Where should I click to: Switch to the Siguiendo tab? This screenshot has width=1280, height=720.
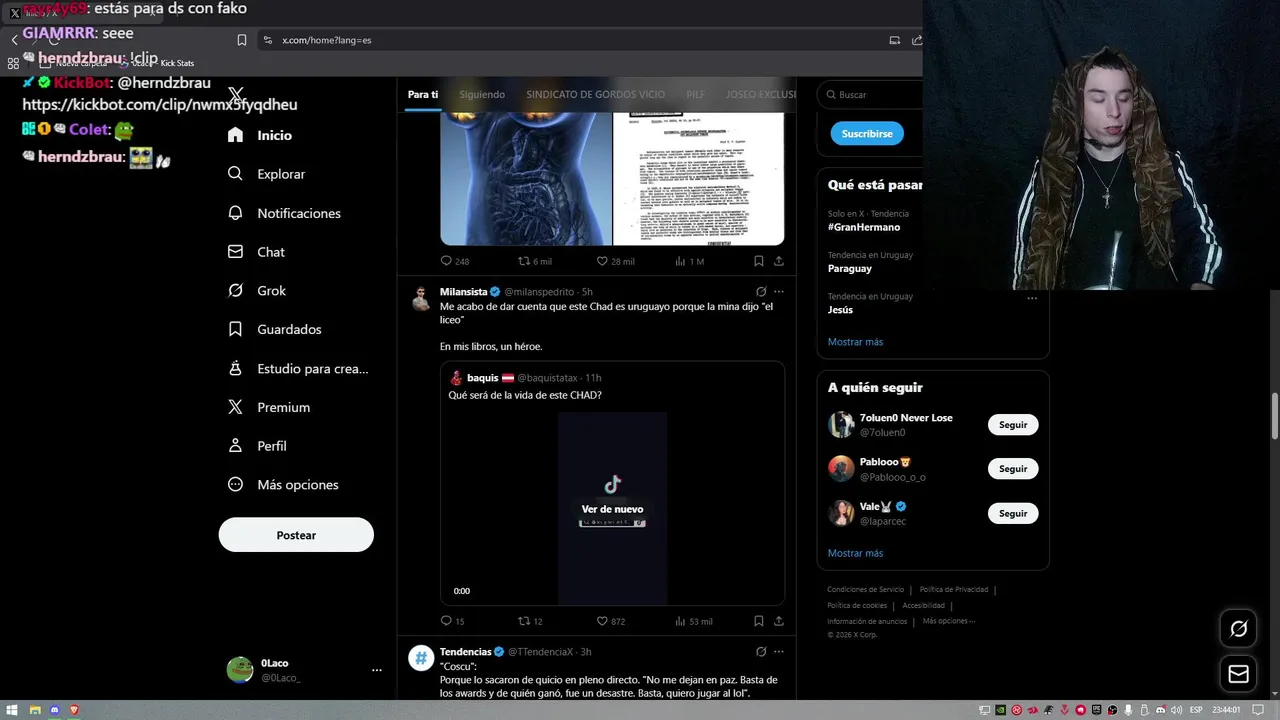tap(482, 94)
